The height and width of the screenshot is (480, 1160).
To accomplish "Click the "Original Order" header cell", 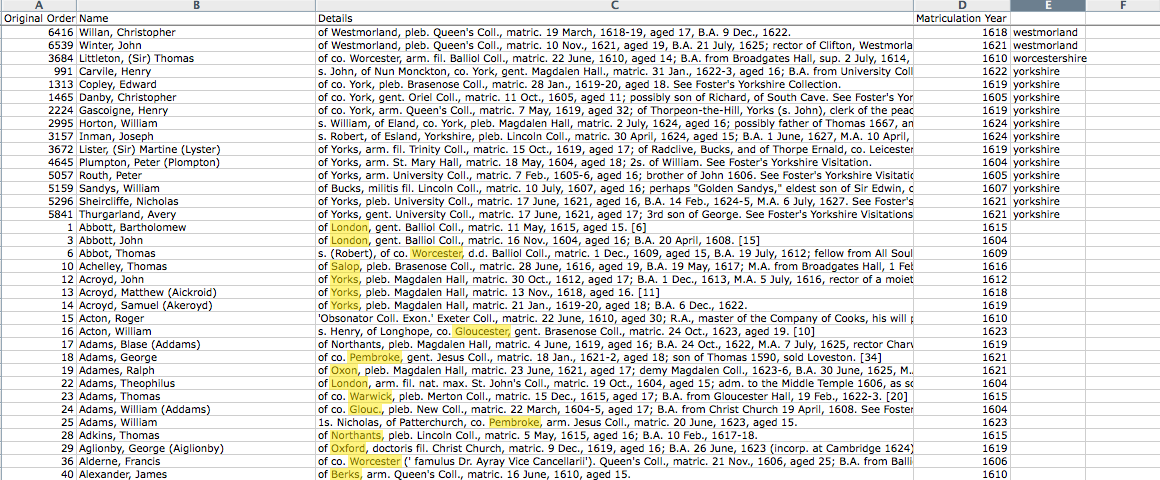I will (39, 19).
